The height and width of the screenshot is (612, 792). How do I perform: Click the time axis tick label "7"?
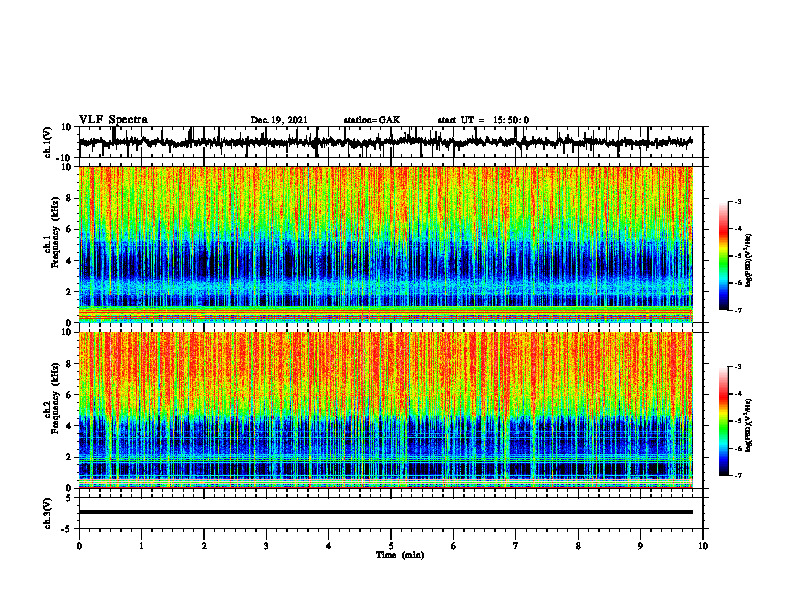[x=516, y=546]
